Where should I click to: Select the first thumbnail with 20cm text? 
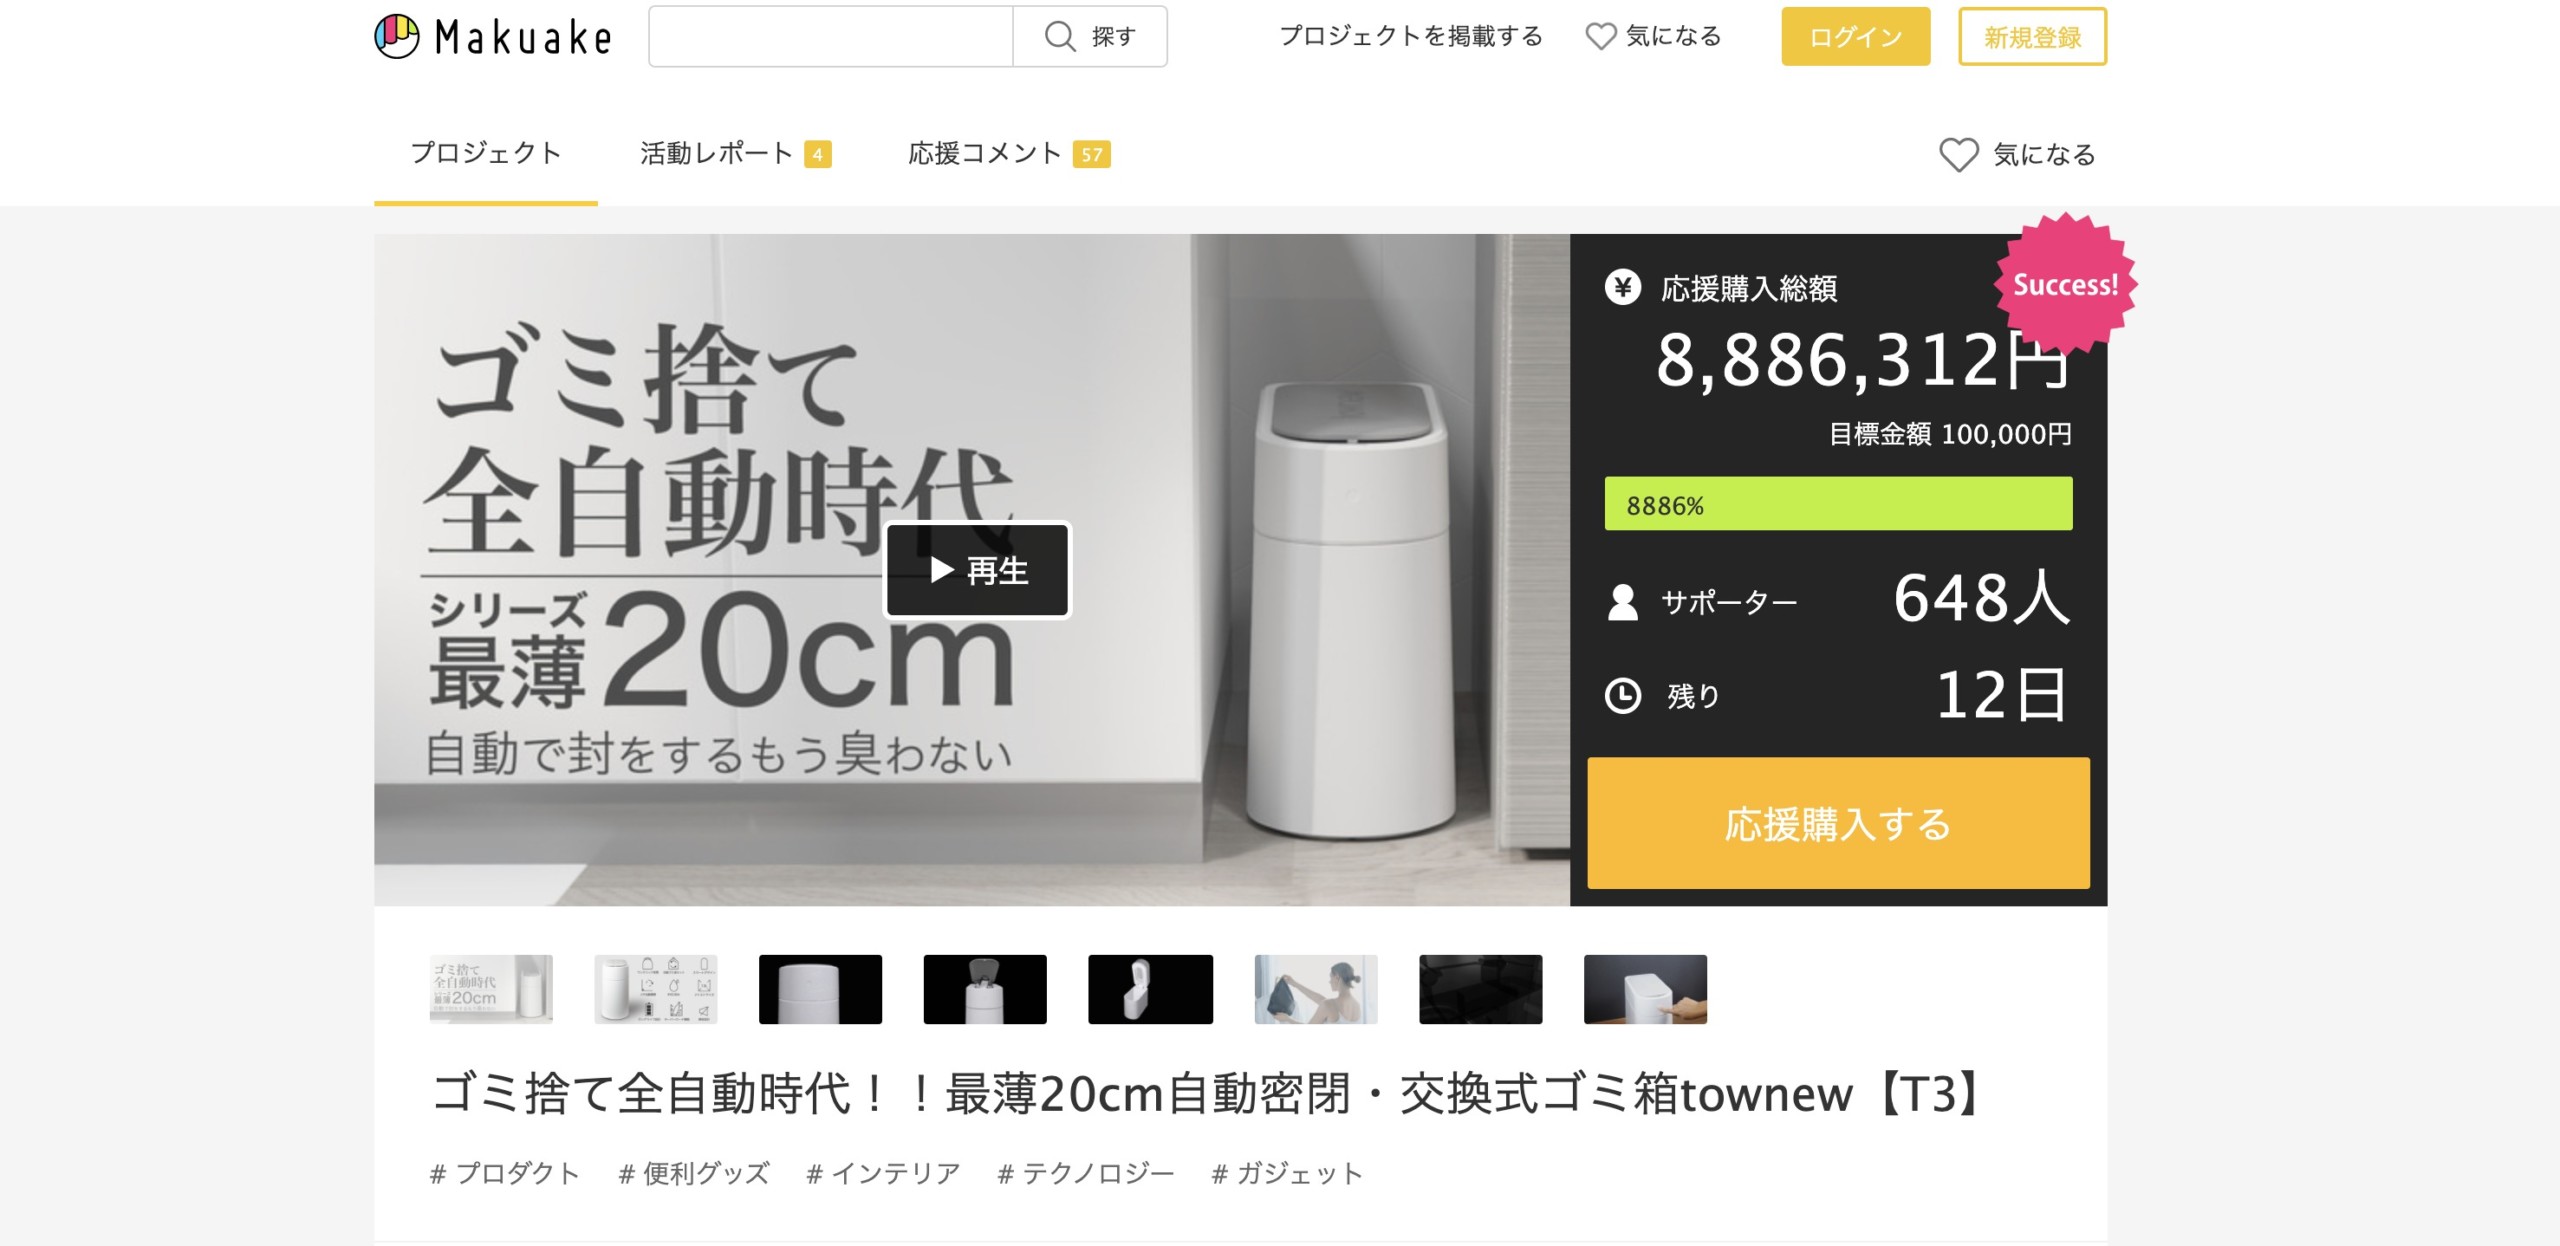click(x=491, y=989)
